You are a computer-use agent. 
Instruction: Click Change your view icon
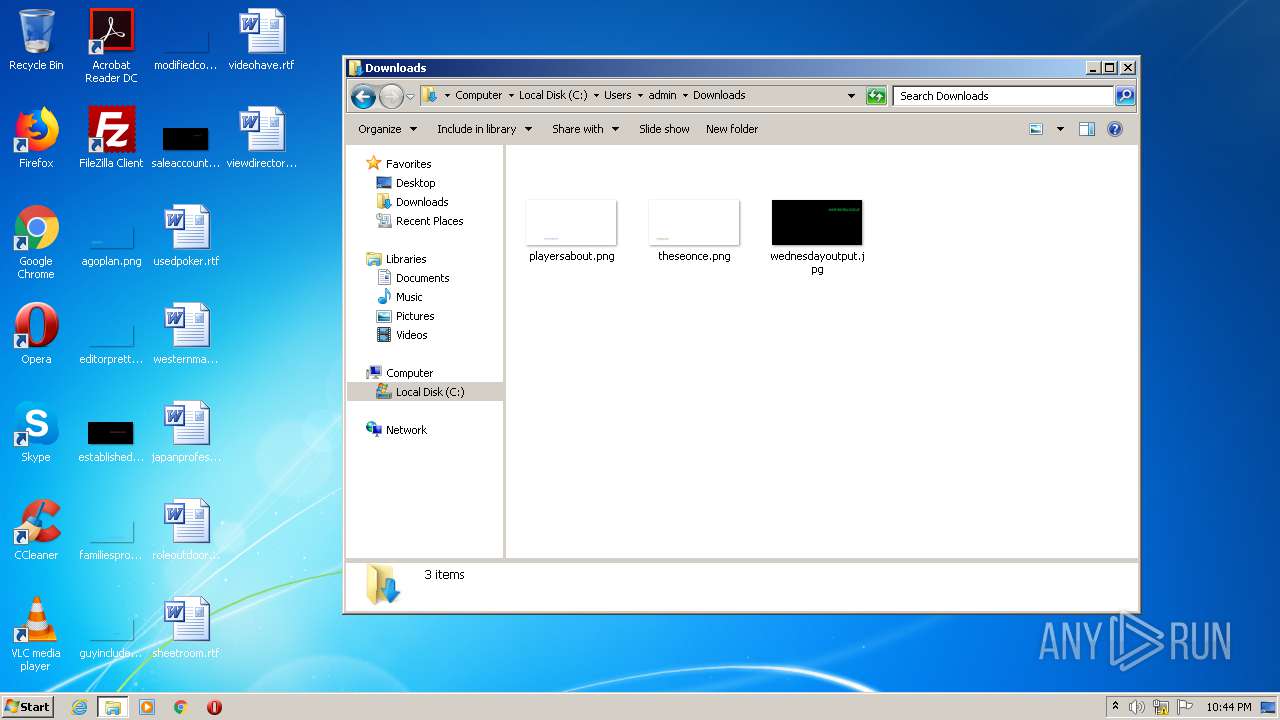coord(1036,129)
